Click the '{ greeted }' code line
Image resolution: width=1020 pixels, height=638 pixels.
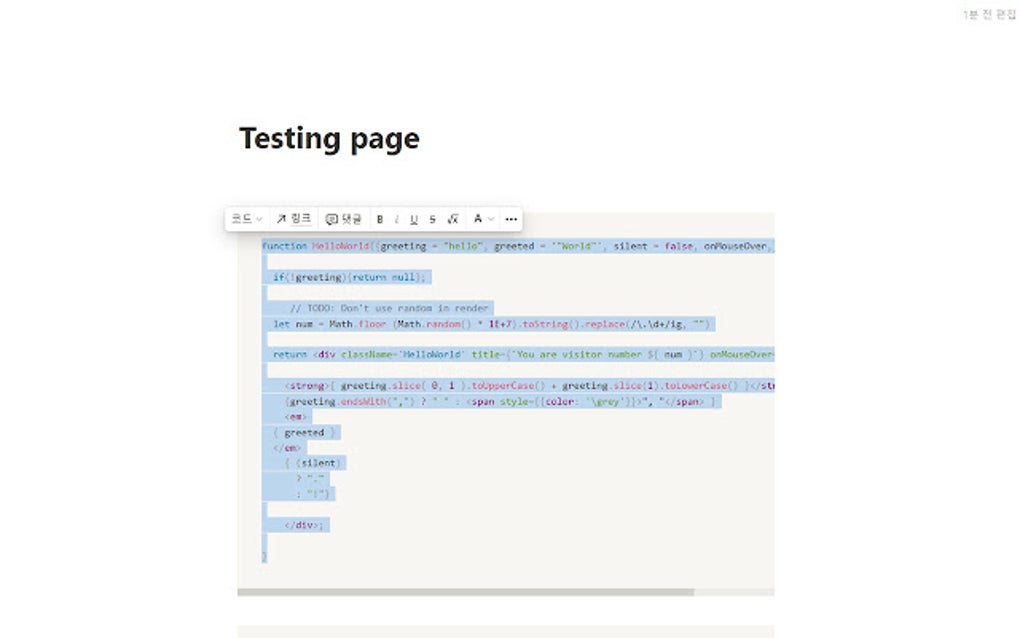(304, 433)
